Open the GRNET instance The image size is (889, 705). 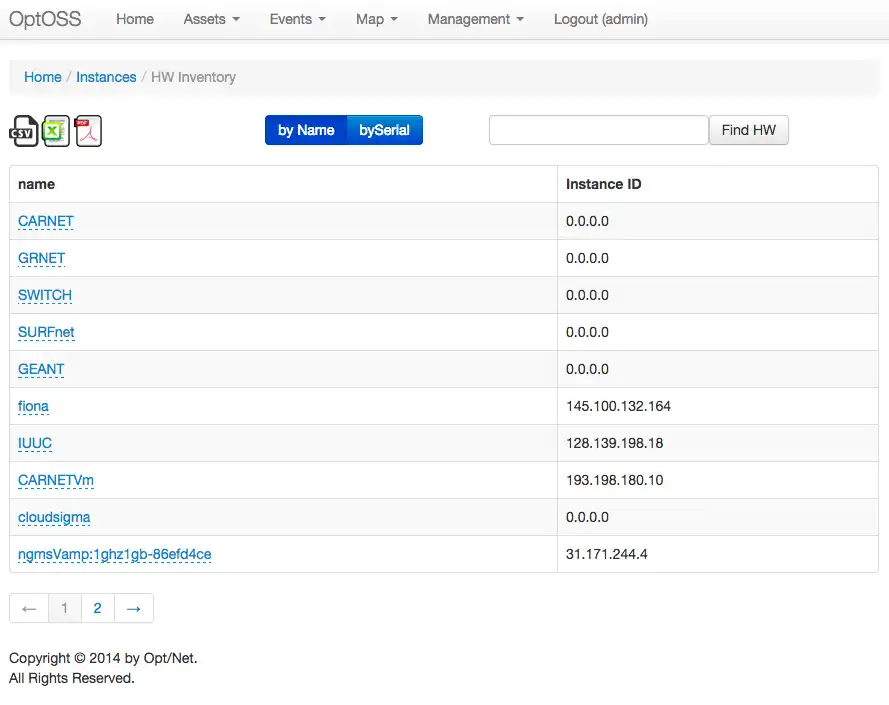click(x=41, y=258)
